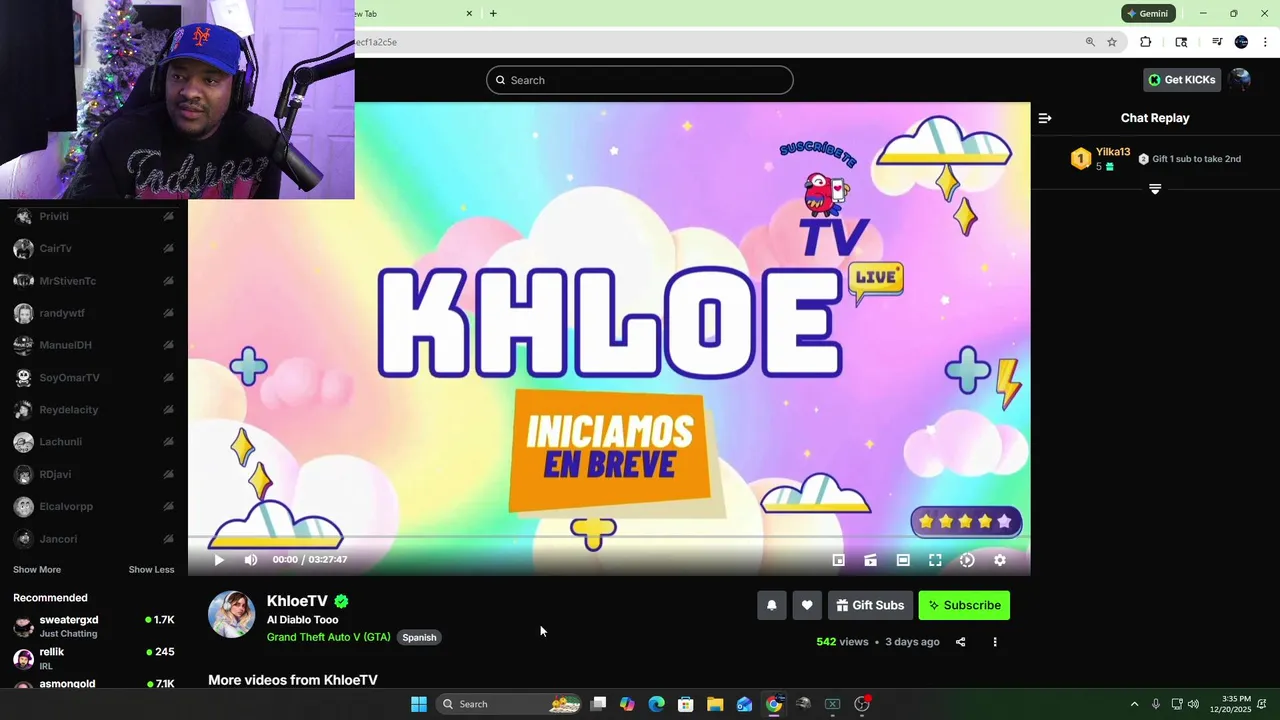Screen dimensions: 1280x720
Task: Open Outlook from taskbar
Action: point(744,704)
